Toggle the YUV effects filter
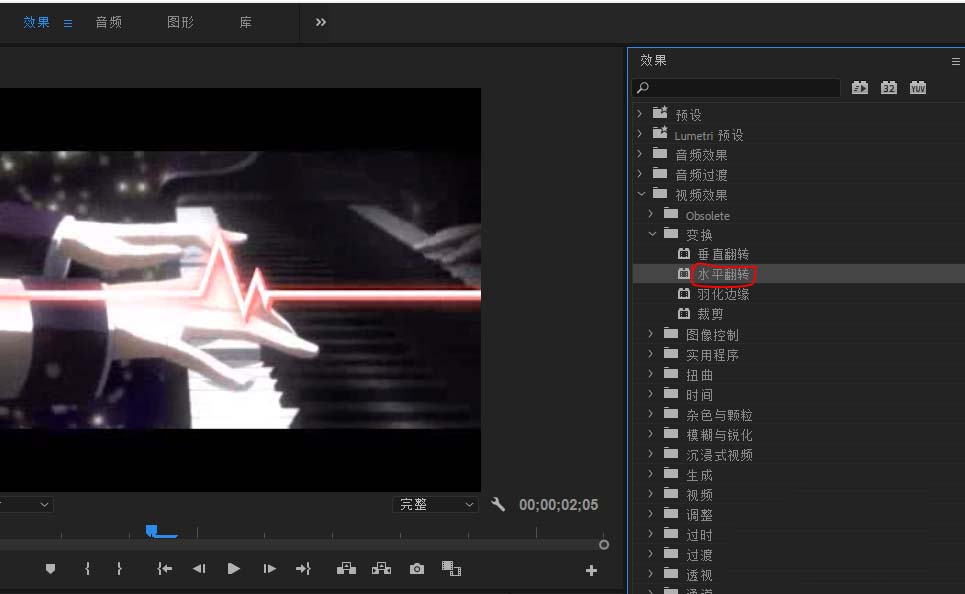Image resolution: width=965 pixels, height=594 pixels. point(918,88)
